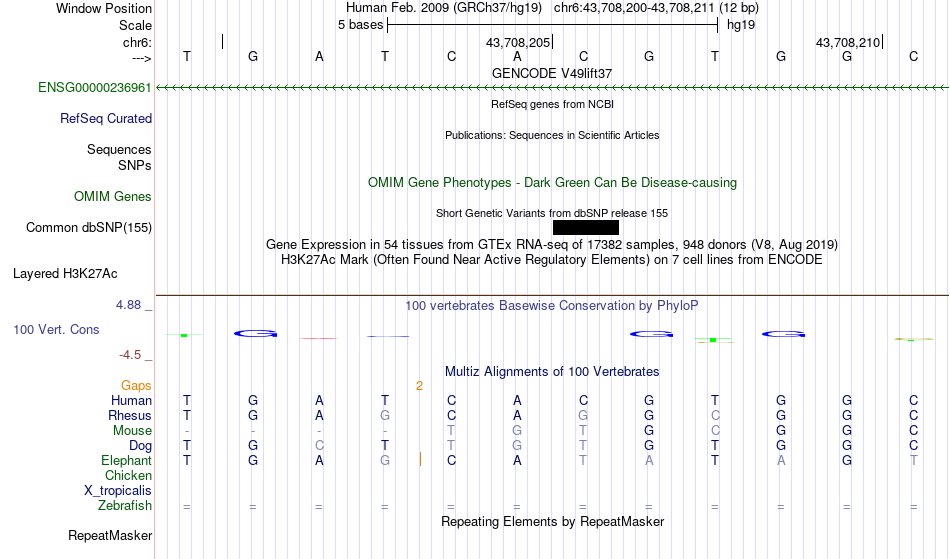
Task: Click the black dbSNP variant block
Action: click(x=586, y=228)
